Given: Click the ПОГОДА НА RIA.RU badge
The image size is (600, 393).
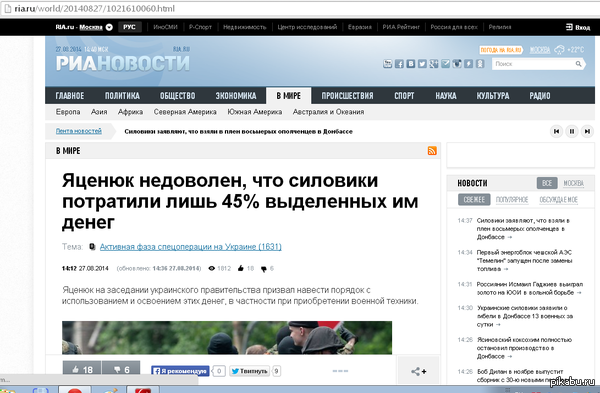Looking at the screenshot, I should tap(501, 50).
